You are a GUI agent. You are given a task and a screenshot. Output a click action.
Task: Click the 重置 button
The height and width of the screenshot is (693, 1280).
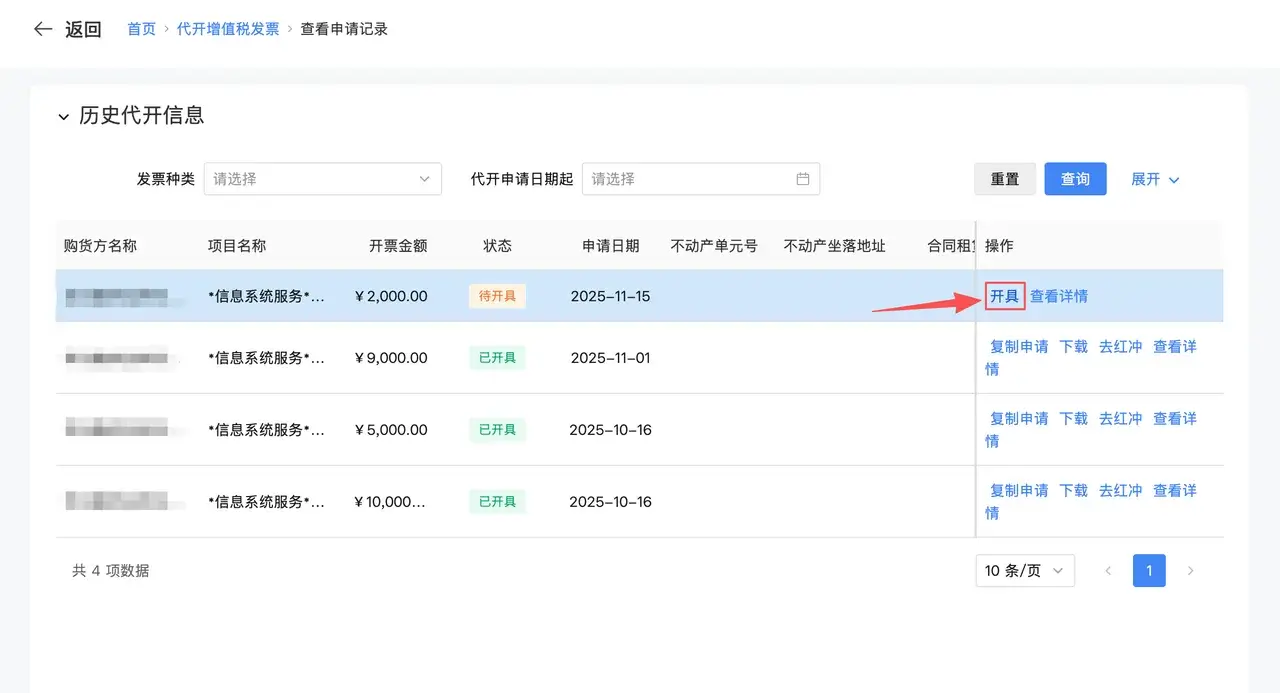pyautogui.click(x=1005, y=179)
